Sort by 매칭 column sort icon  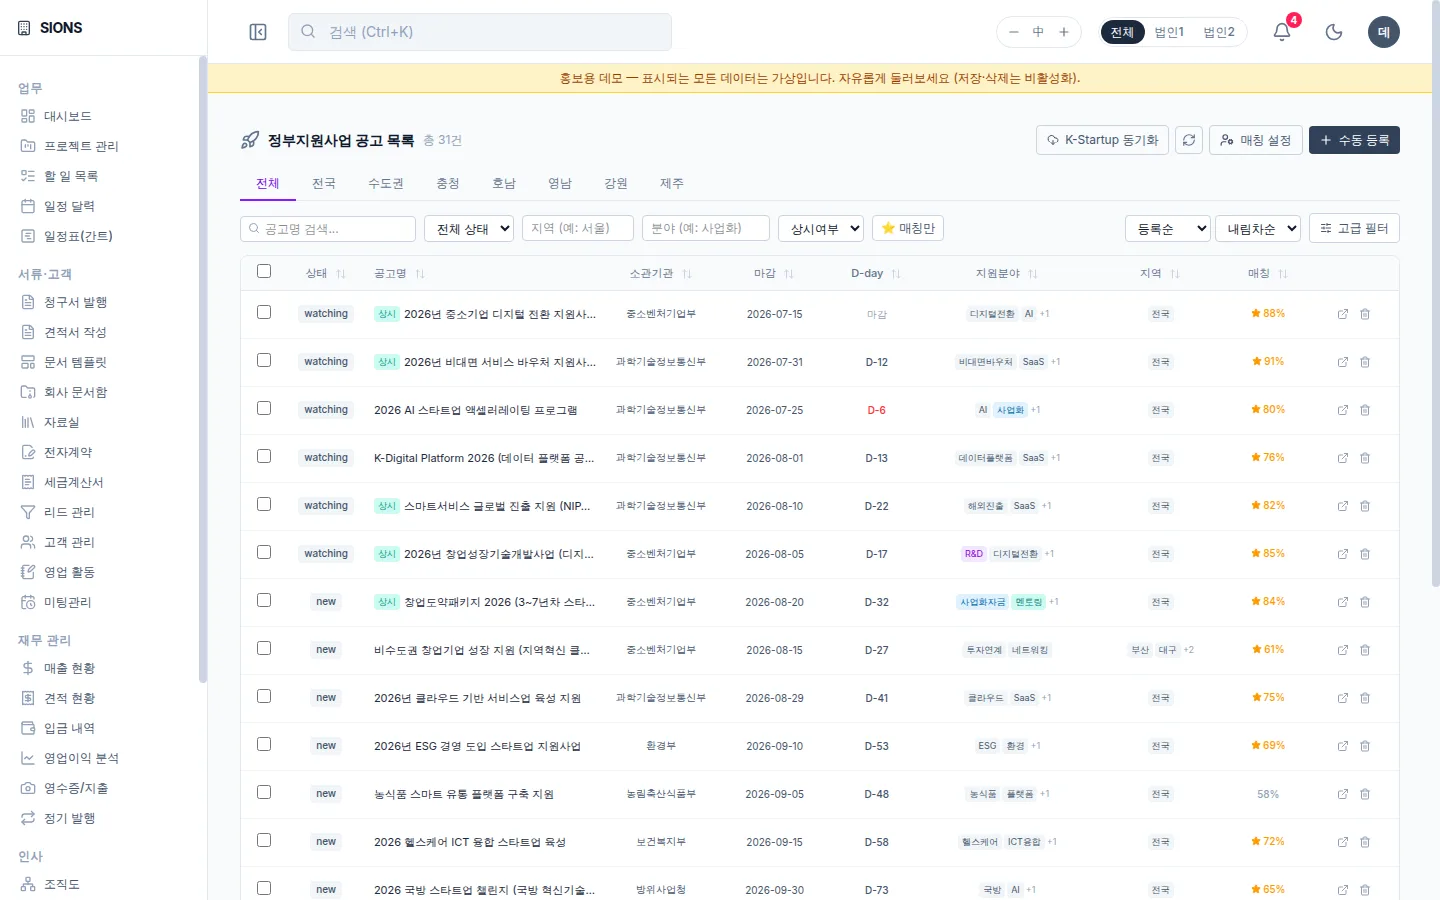tap(1283, 274)
